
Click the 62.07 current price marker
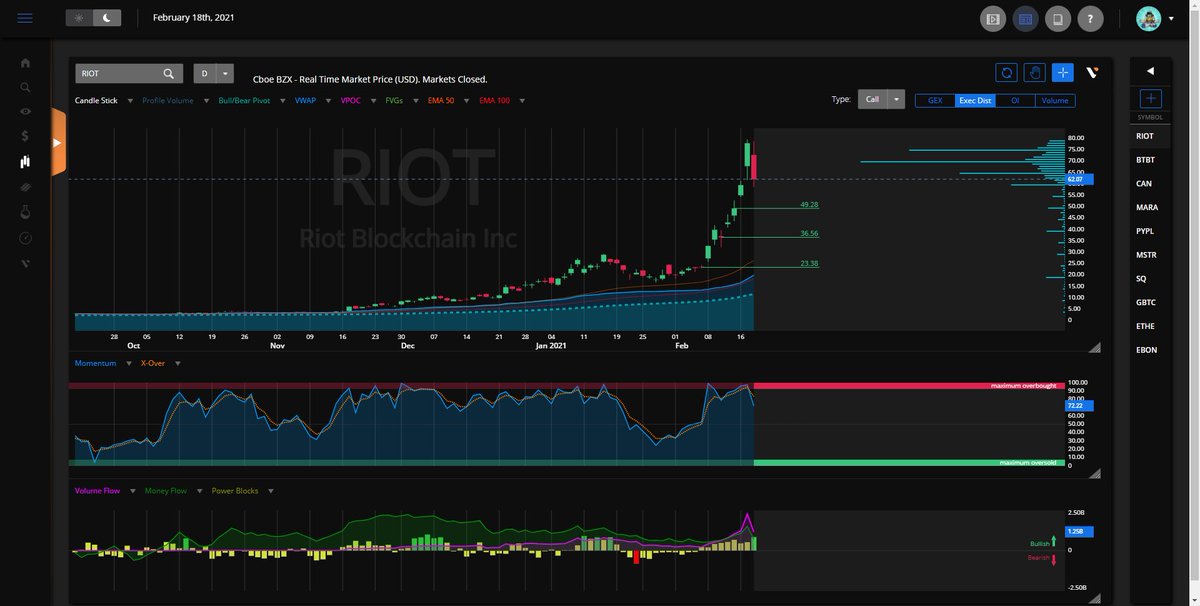tap(1080, 179)
